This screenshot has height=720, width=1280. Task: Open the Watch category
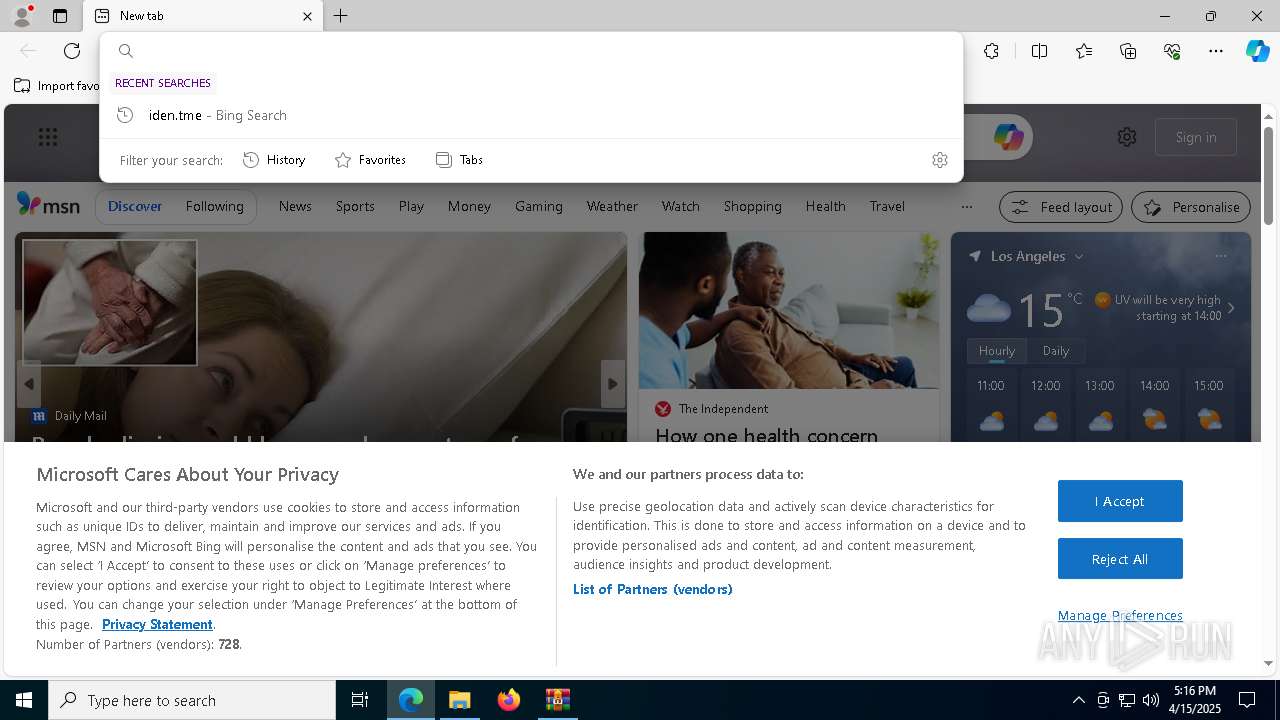point(680,206)
